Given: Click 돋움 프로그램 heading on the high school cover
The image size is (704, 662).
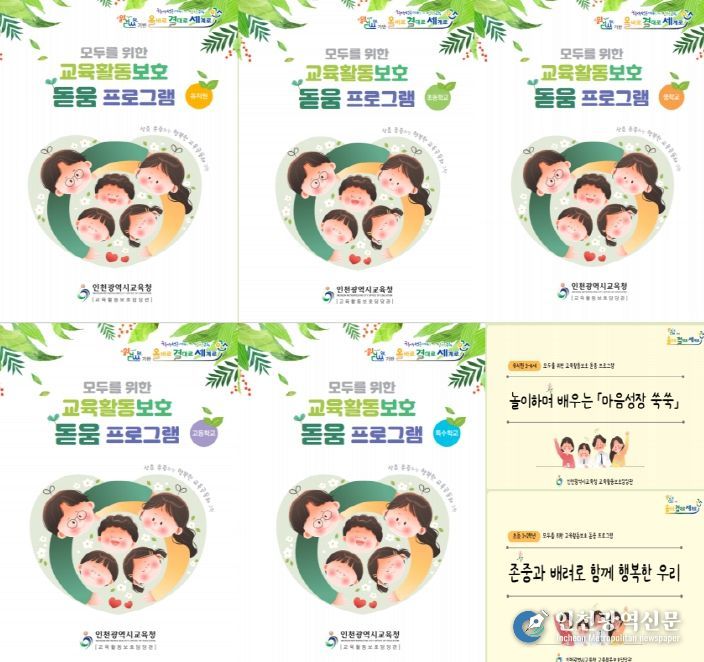Looking at the screenshot, I should (x=117, y=433).
